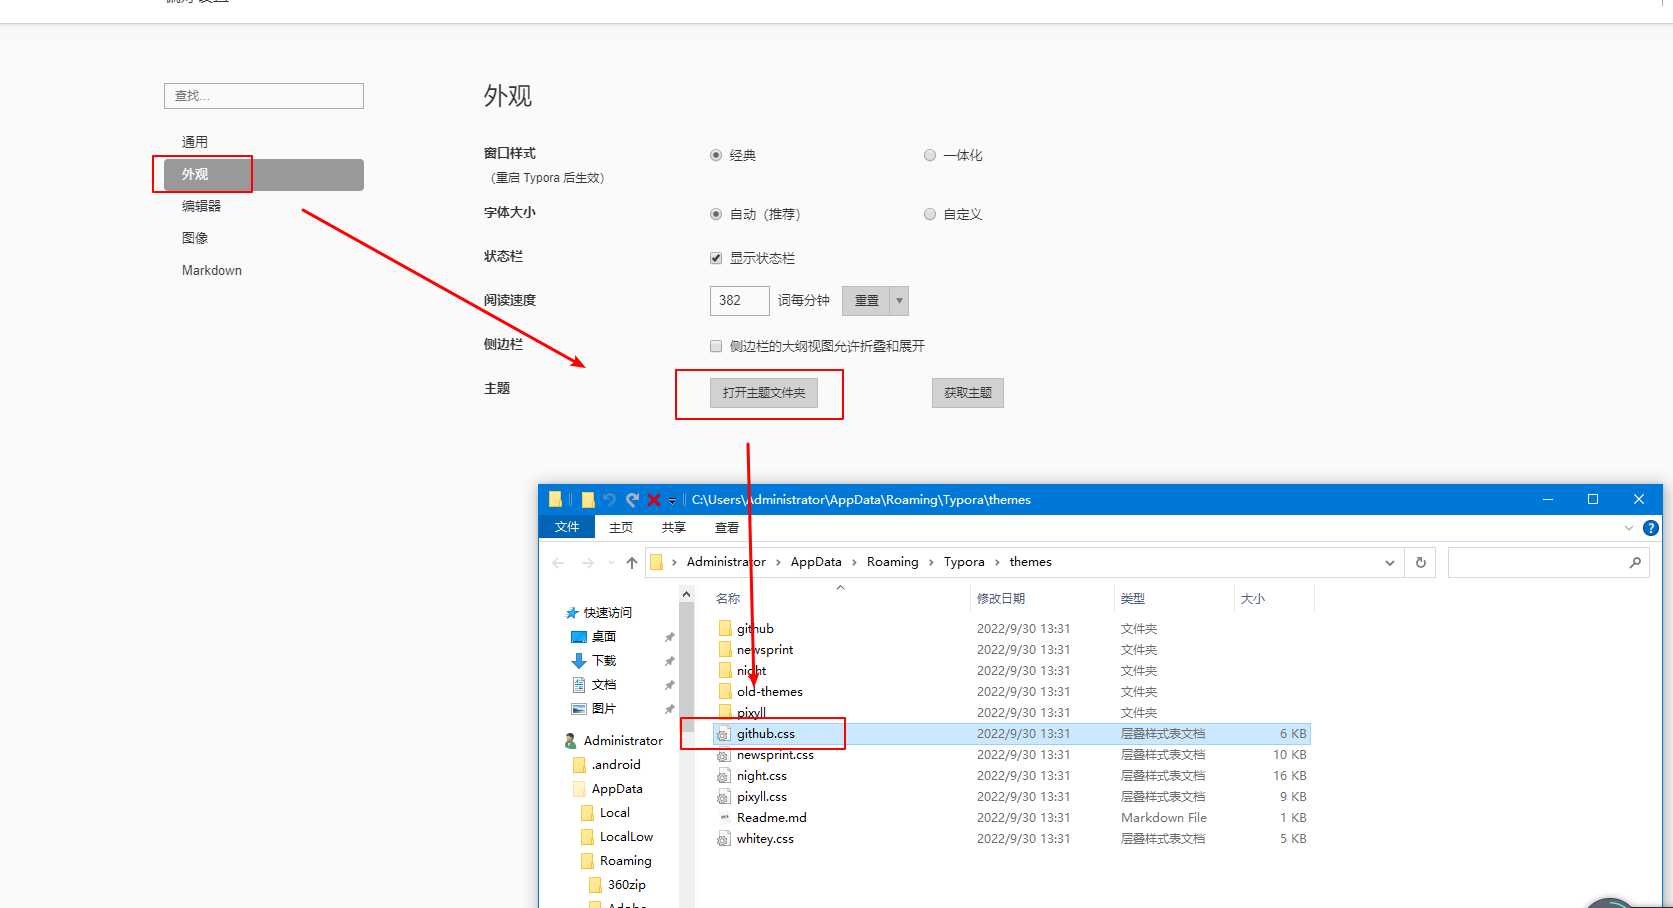Open the 查看 ribbon tab
The image size is (1673, 908).
point(727,528)
